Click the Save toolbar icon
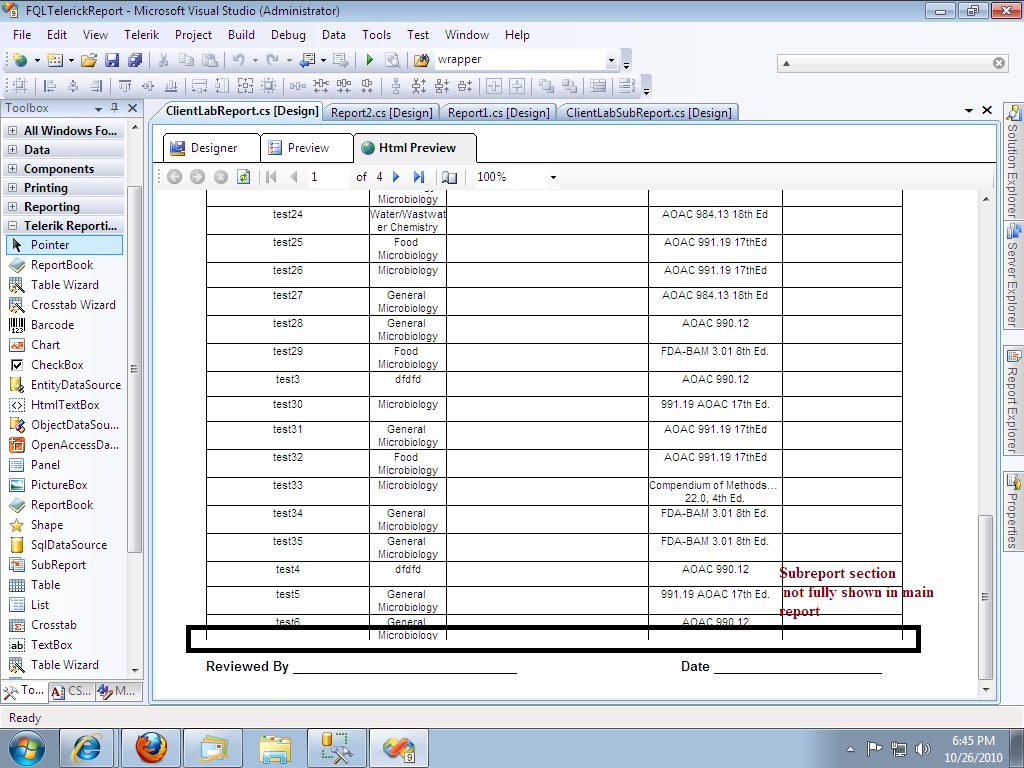The height and width of the screenshot is (768, 1024). click(x=112, y=60)
